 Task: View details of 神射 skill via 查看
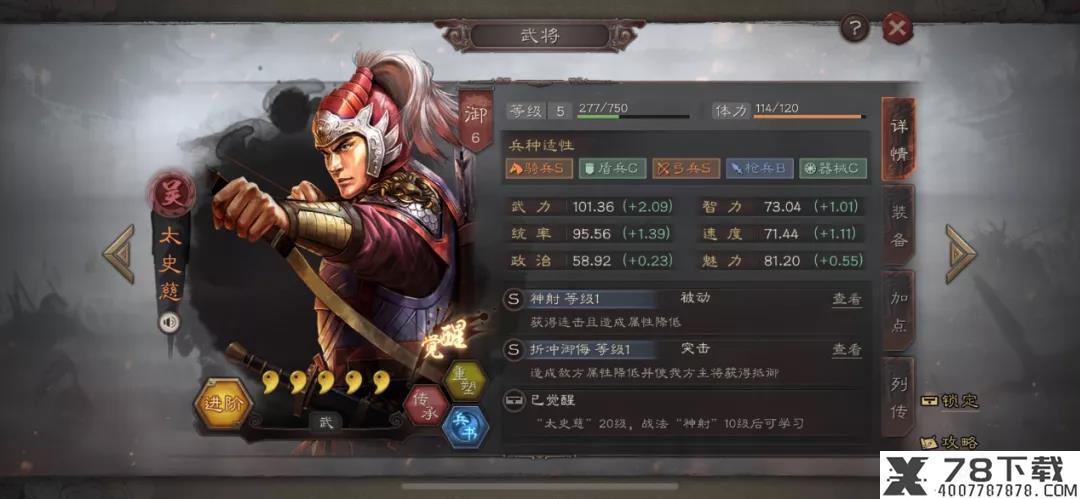847,298
